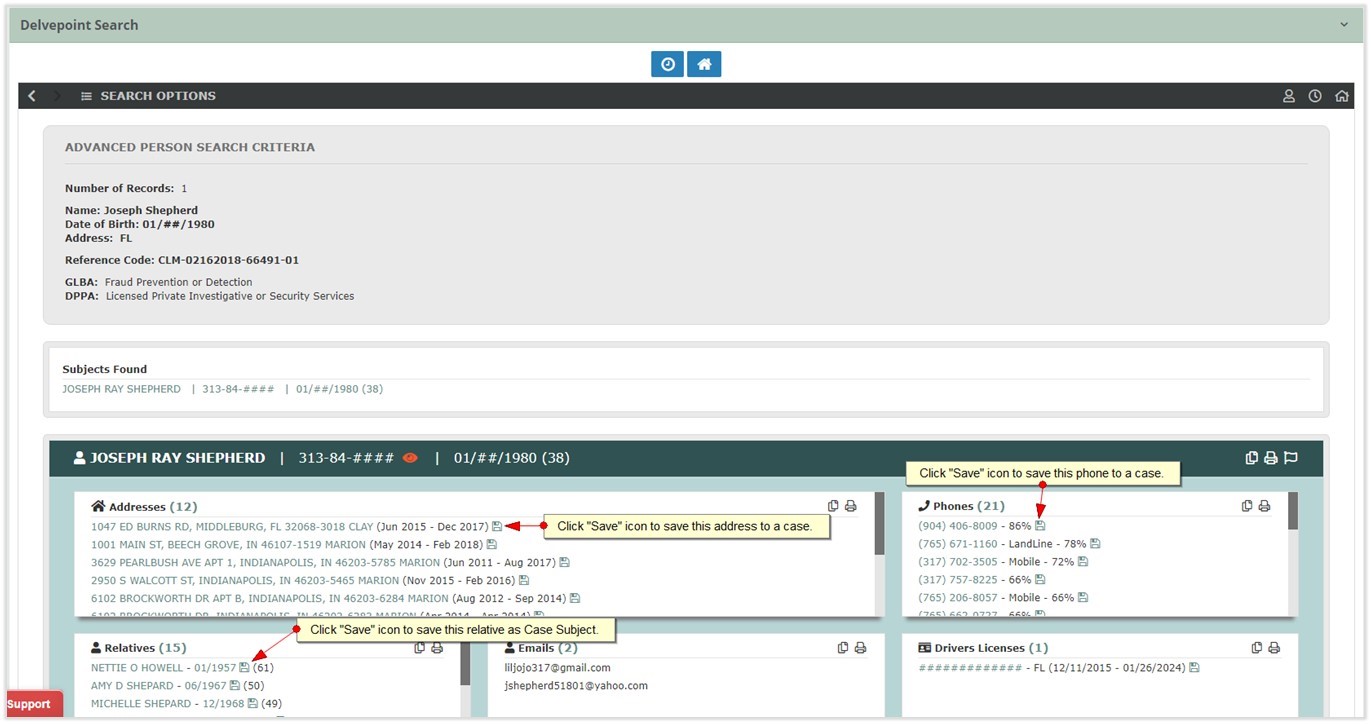Open JOSEPH RAY SHEPHERD subject found link
The height and width of the screenshot is (724, 1371).
click(x=122, y=389)
